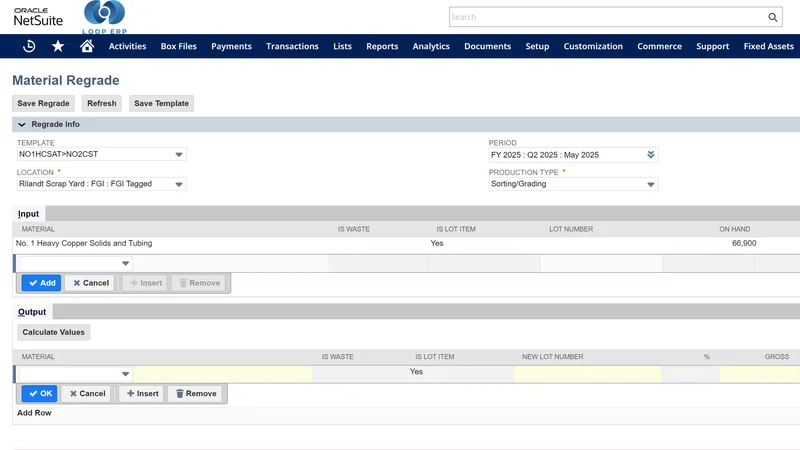
Task: Select the Output tab
Action: point(32,312)
